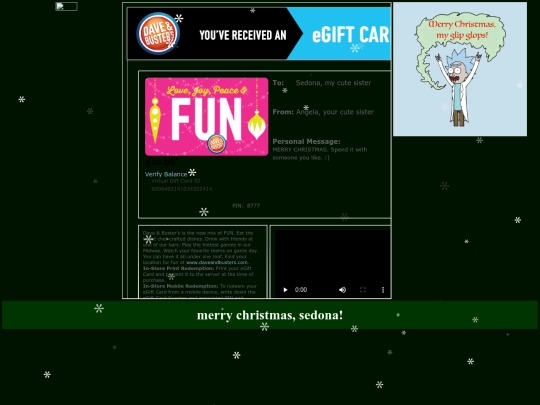
Task: Click the Love, Joy, Peace & FUN gift card image
Action: tap(207, 117)
